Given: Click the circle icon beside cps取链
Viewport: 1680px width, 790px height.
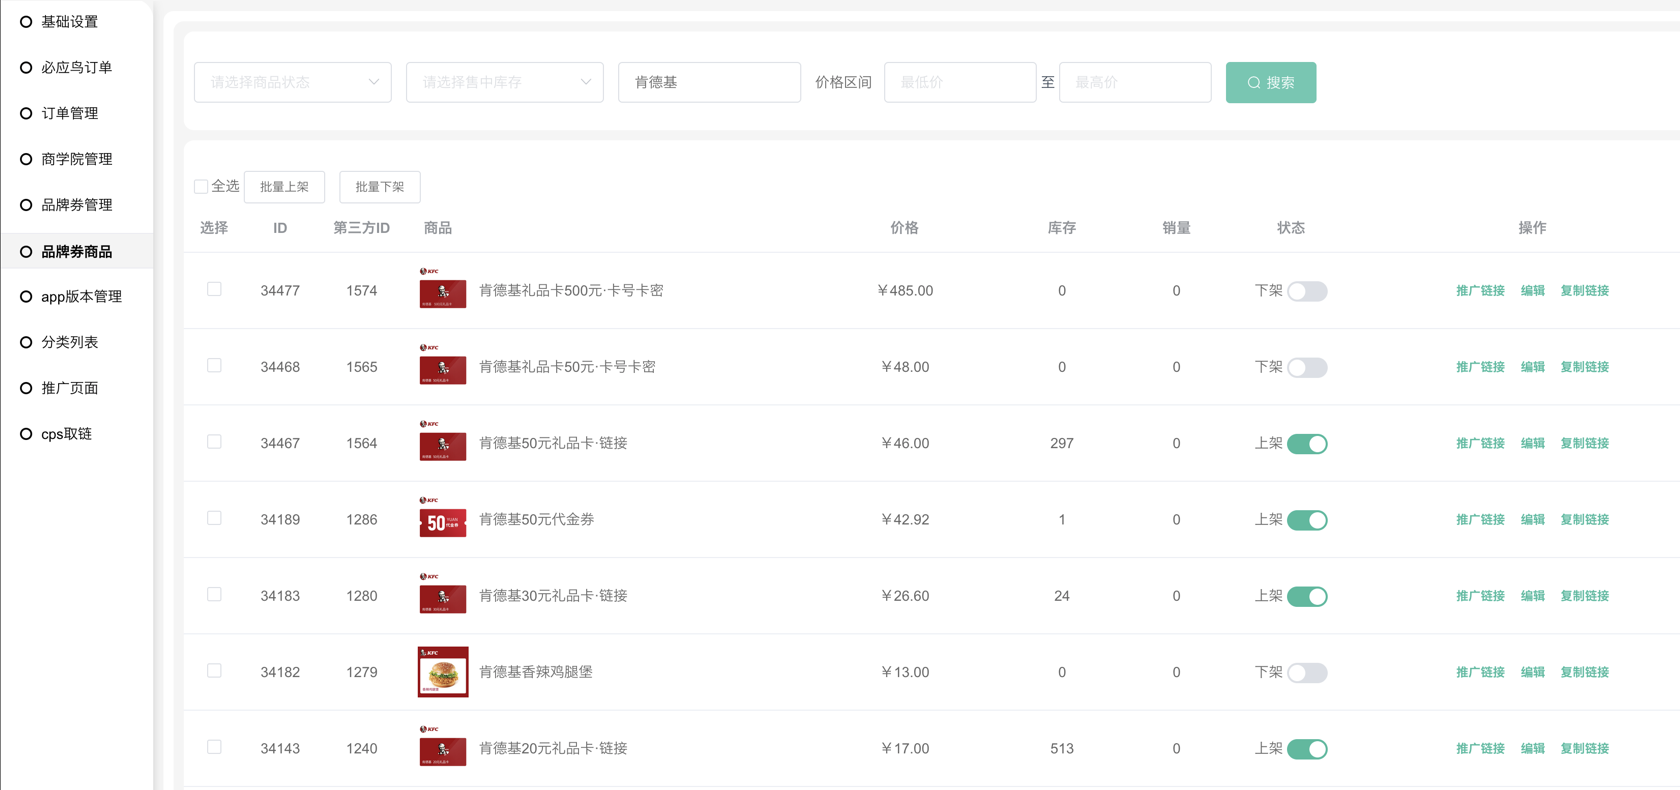Looking at the screenshot, I should [26, 434].
